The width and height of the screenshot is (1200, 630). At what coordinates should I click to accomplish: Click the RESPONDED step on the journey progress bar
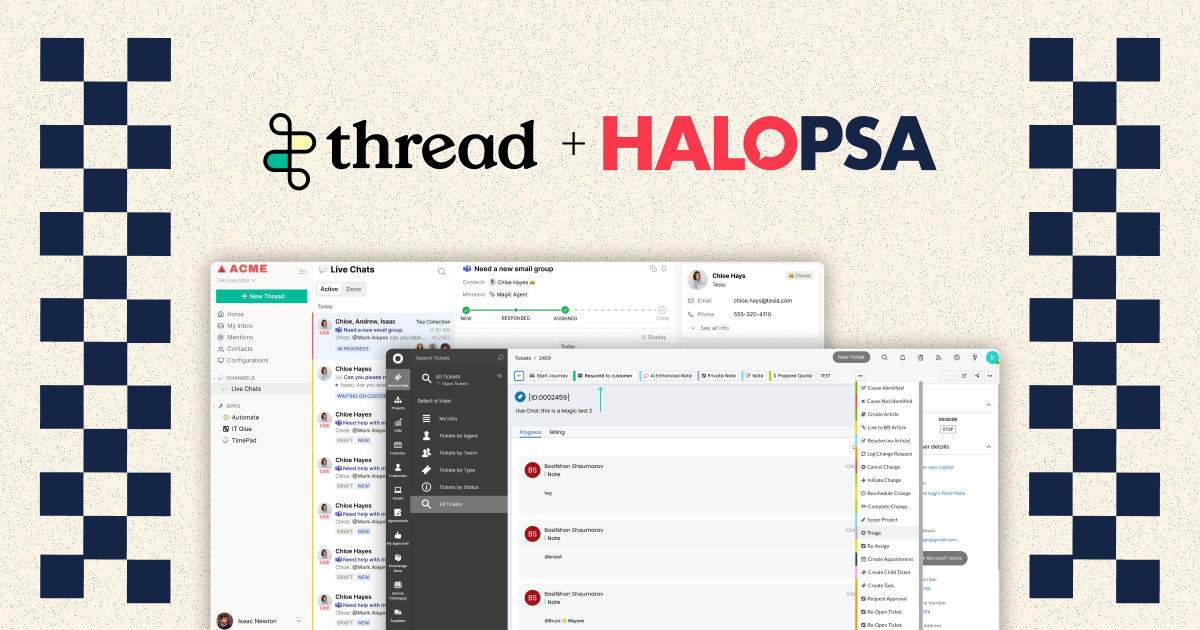514,308
